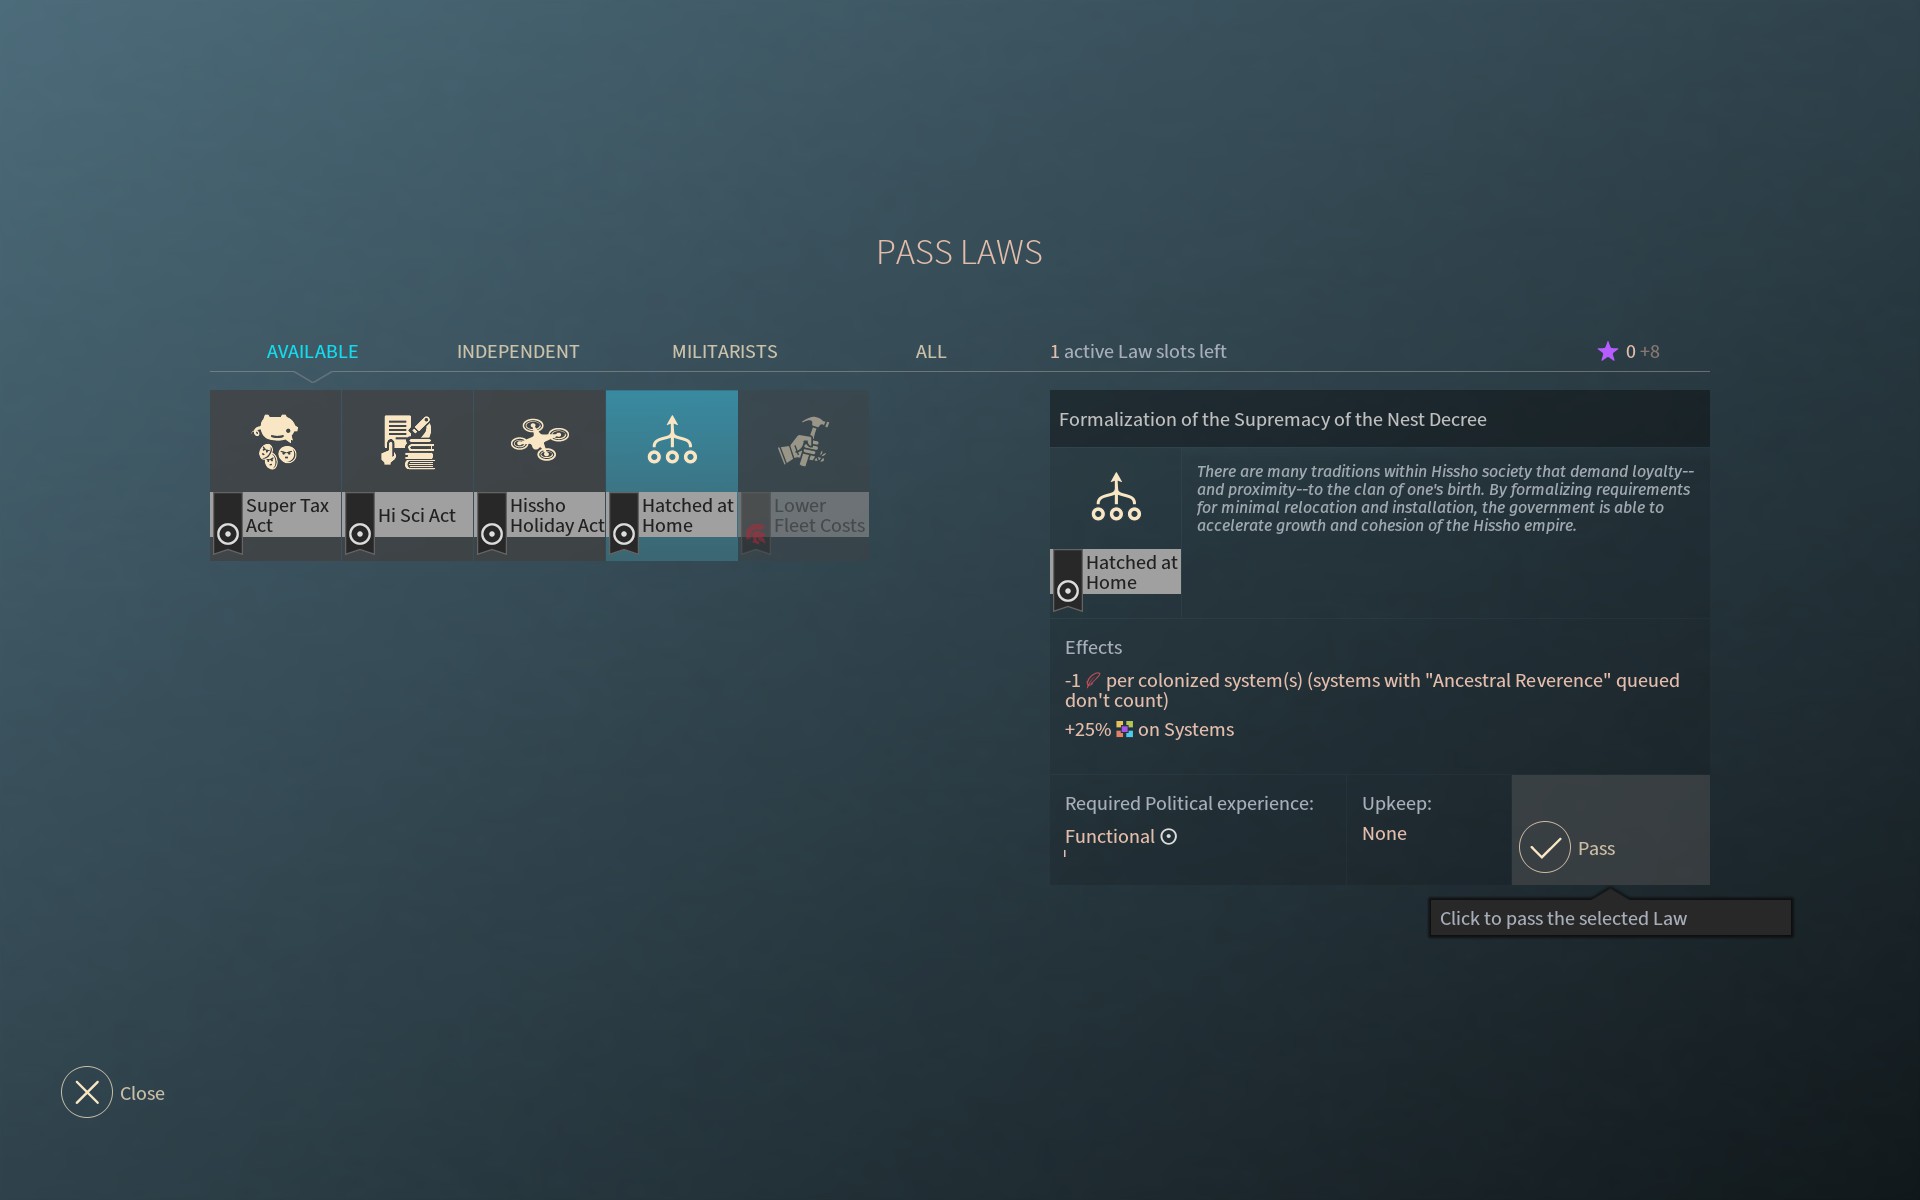Screen dimensions: 1920x1200
Task: Choose the Hissho Holiday Act drone icon
Action: tap(539, 439)
